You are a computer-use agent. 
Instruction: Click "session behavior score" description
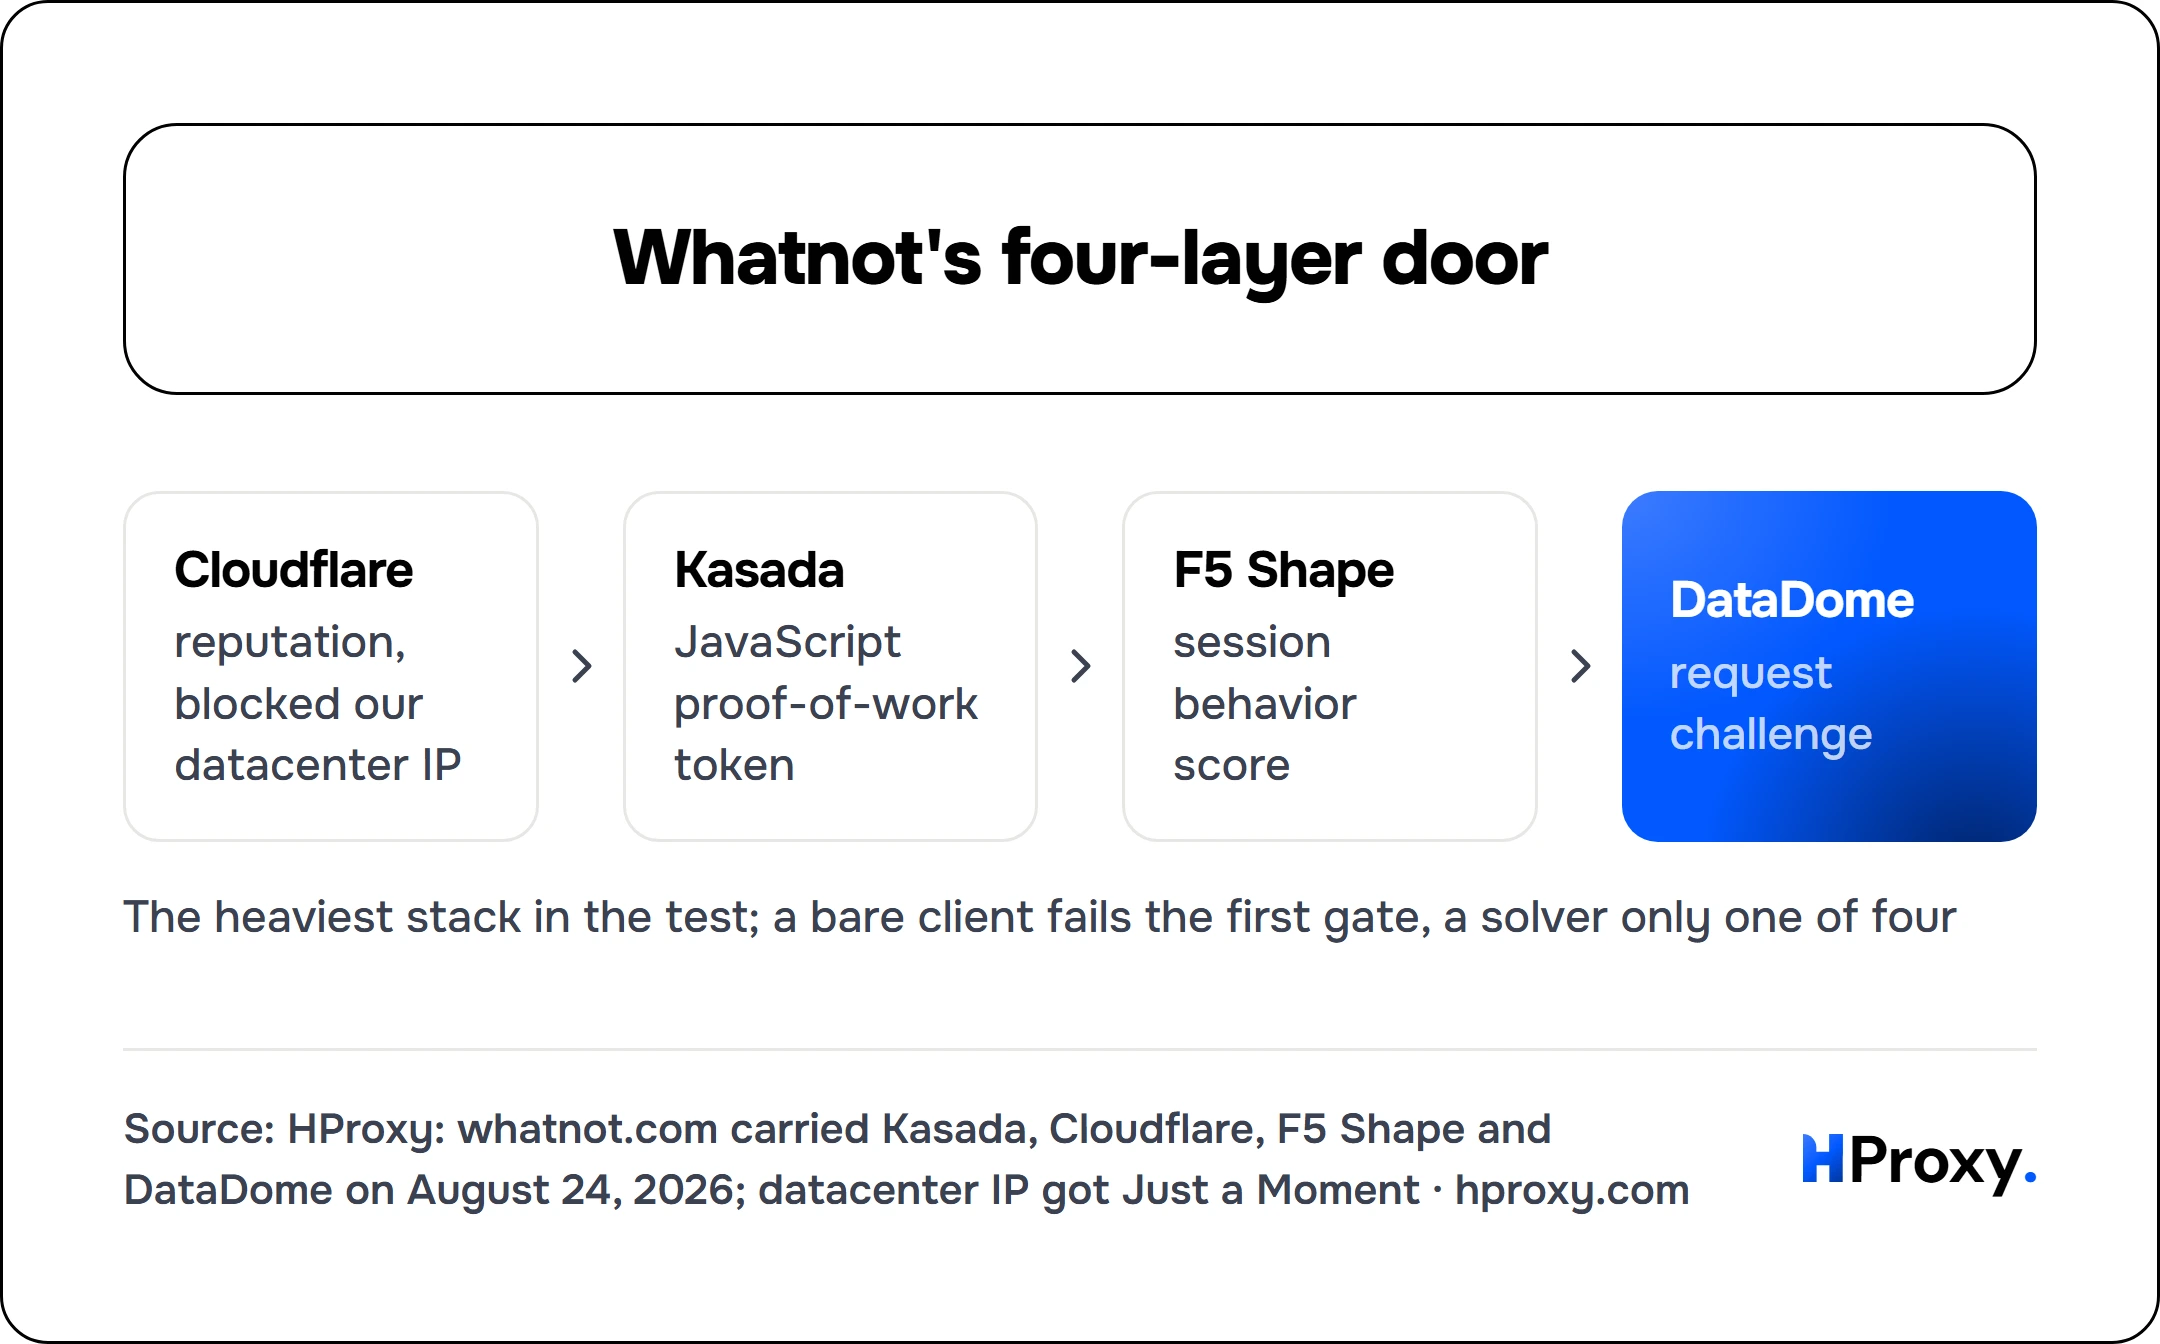click(x=1264, y=703)
